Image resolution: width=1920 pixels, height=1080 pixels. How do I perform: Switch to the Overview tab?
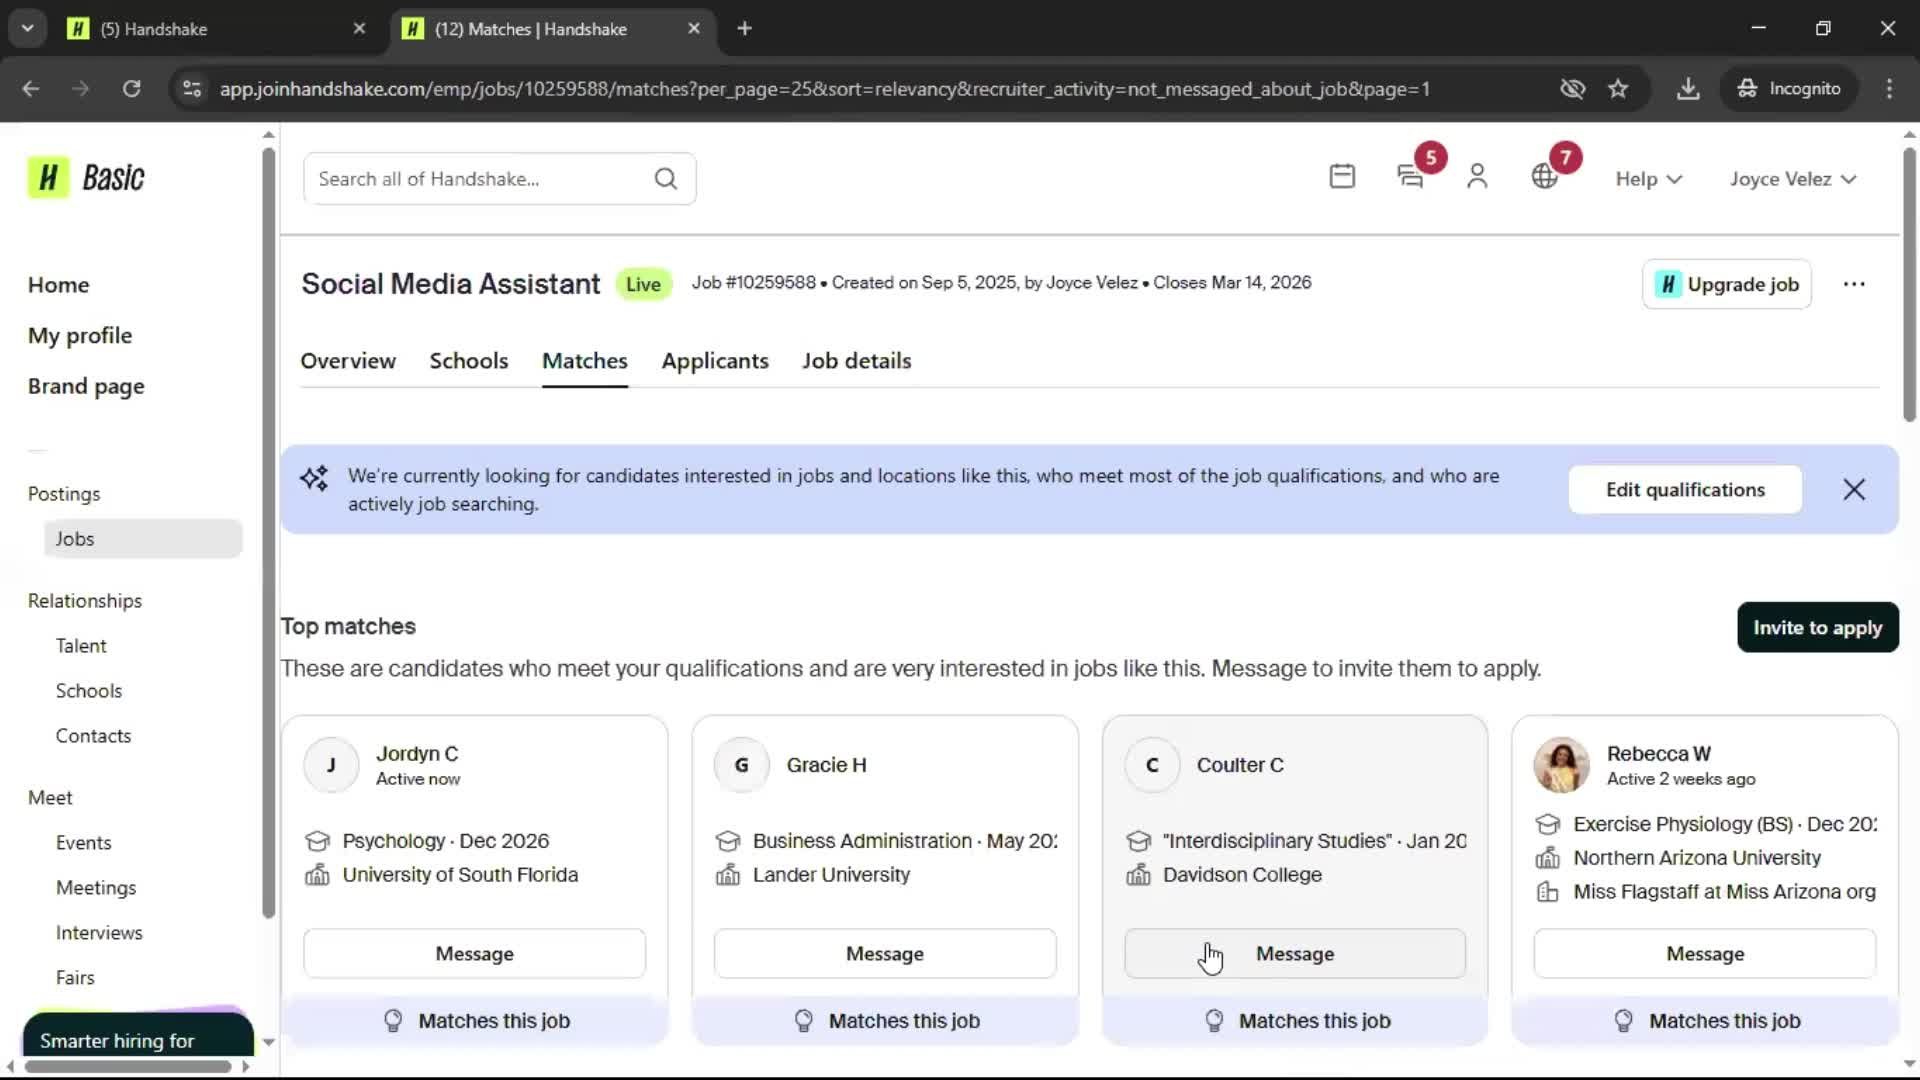pos(348,361)
